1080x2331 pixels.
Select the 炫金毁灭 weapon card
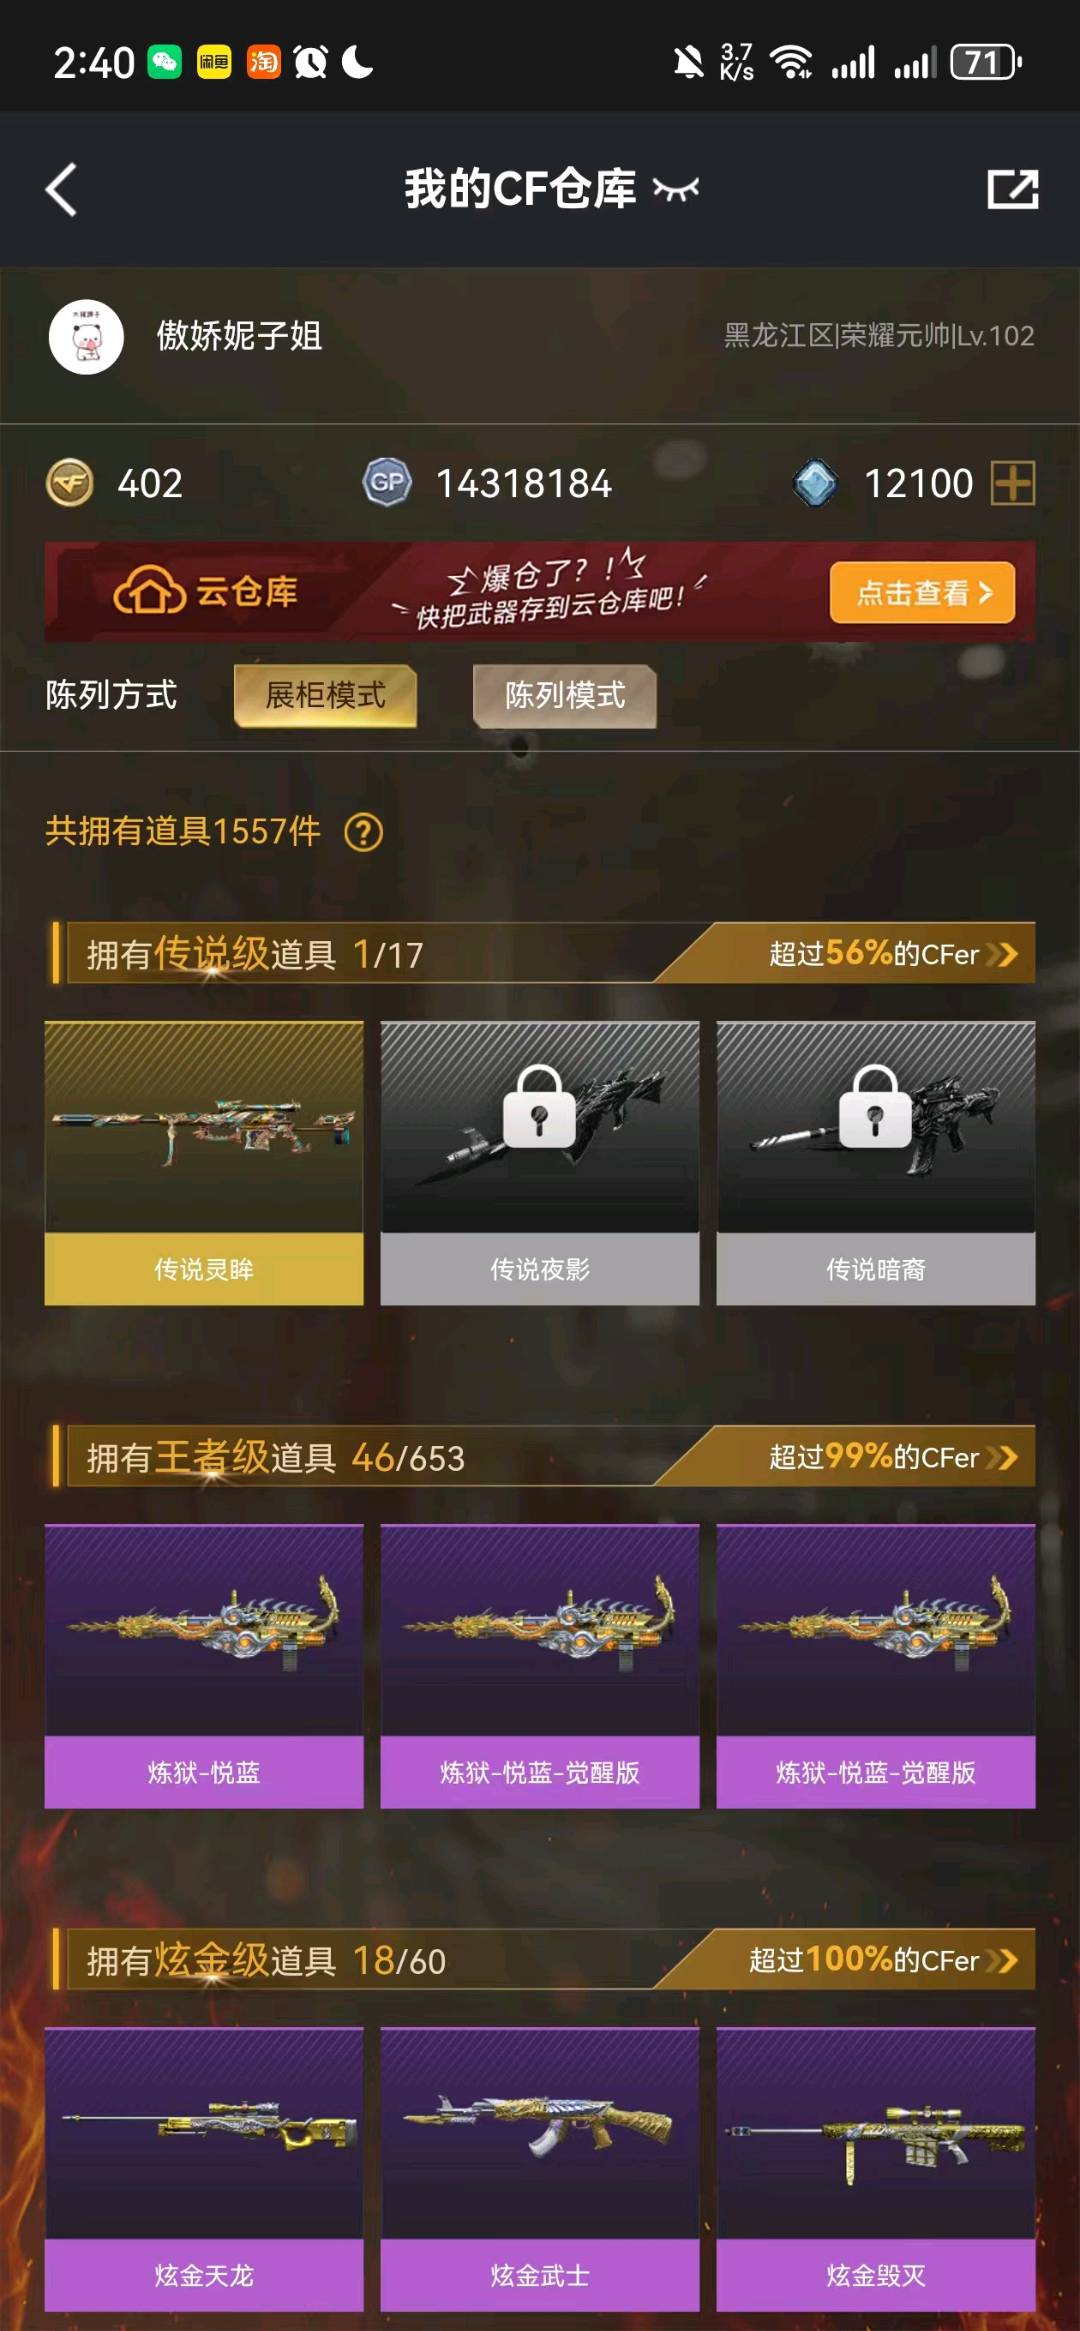pyautogui.click(x=876, y=2169)
